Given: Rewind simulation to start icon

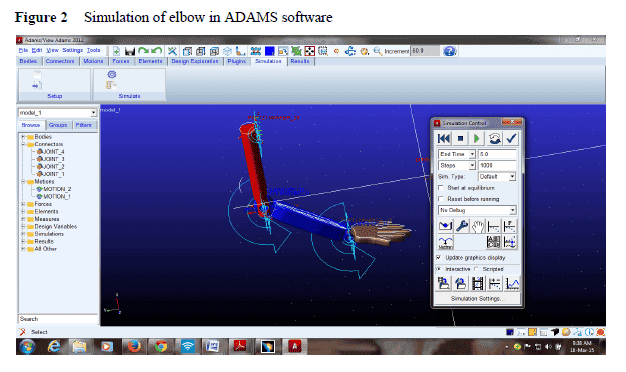Looking at the screenshot, I should 444,139.
